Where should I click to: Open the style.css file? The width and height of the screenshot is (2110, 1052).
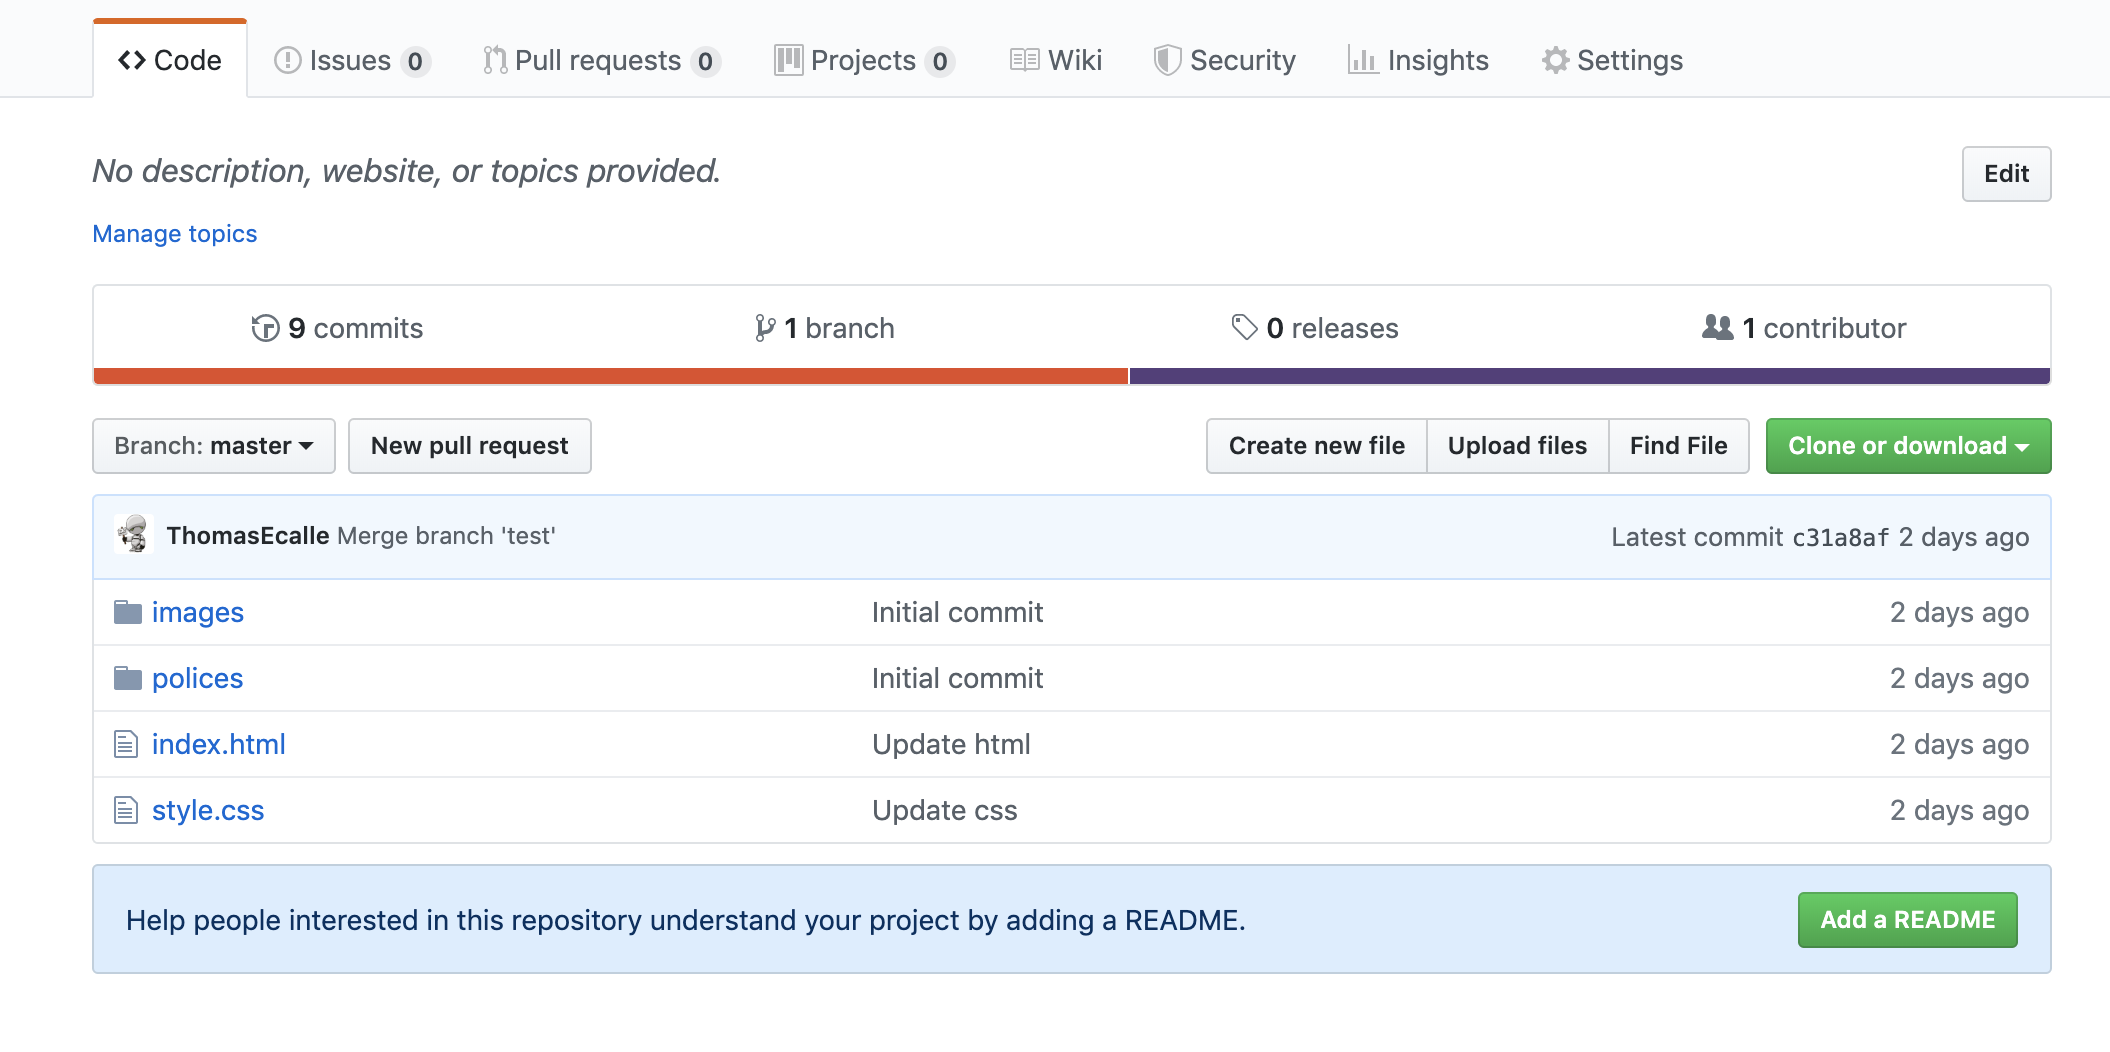[x=208, y=810]
